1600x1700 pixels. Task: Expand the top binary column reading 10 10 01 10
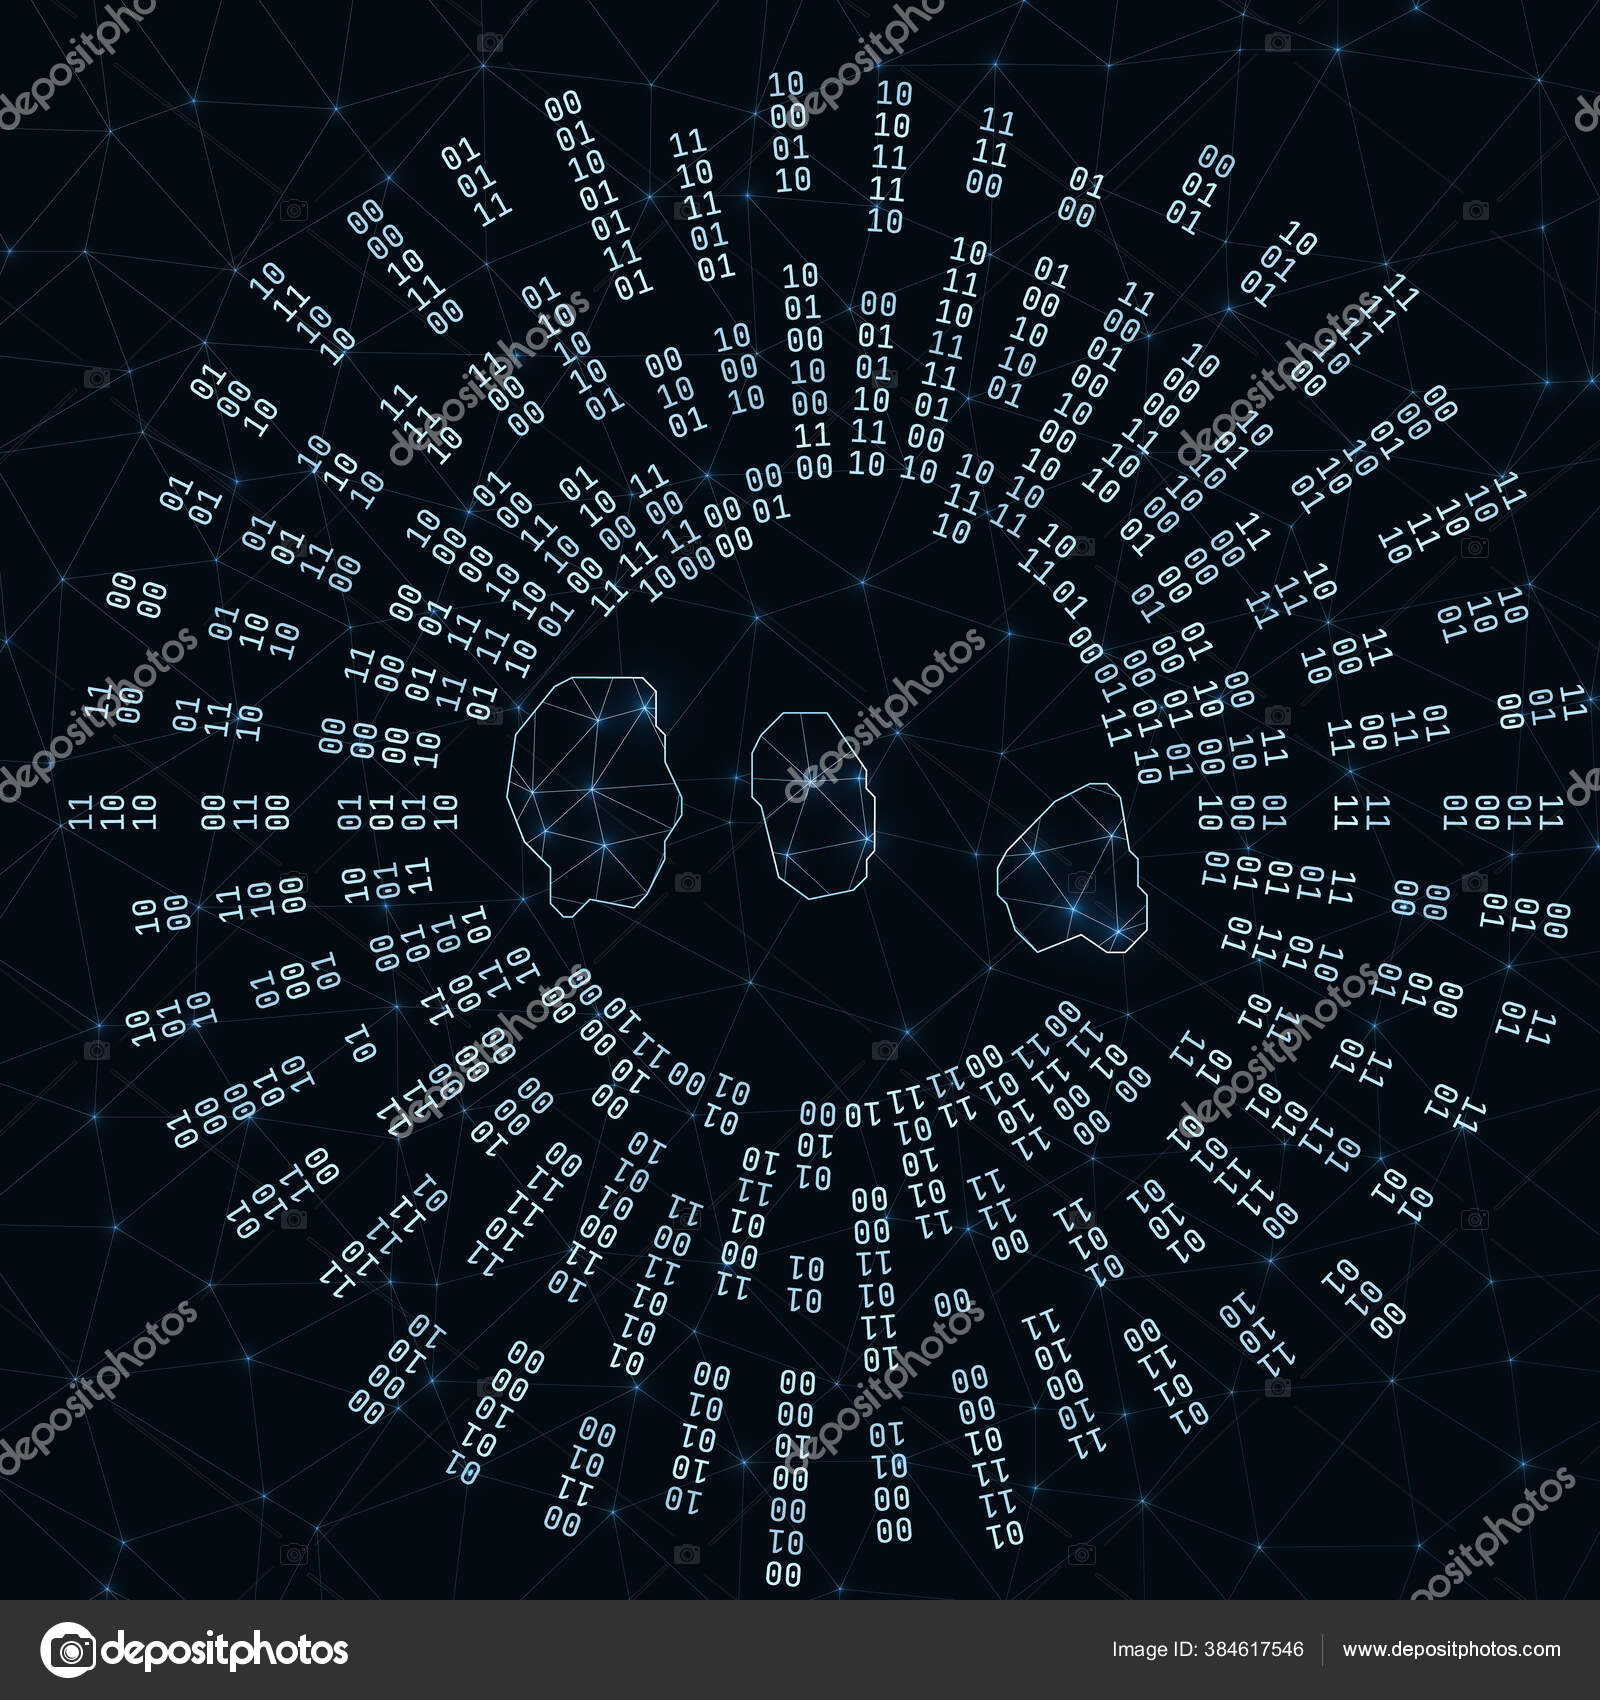point(790,130)
